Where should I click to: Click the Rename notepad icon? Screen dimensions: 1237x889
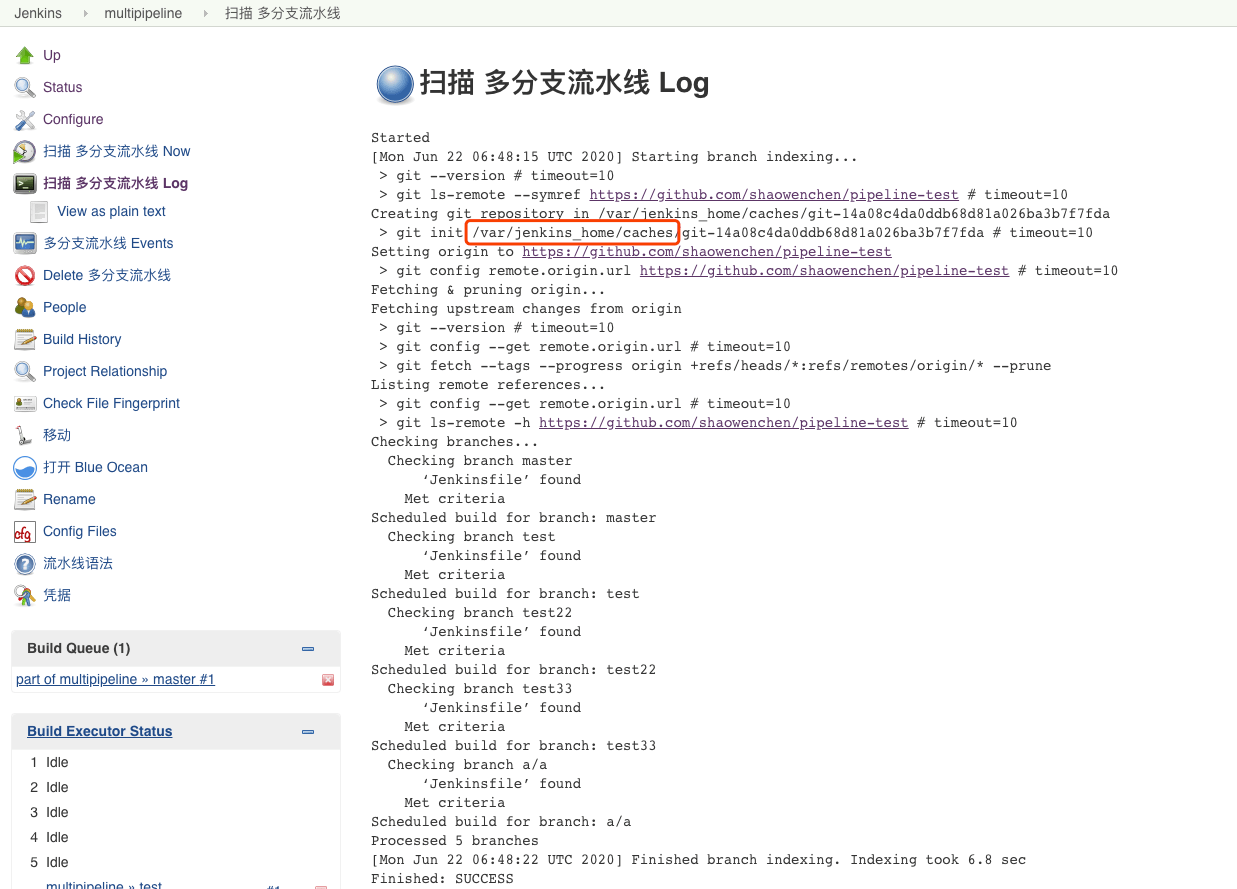click(25, 499)
